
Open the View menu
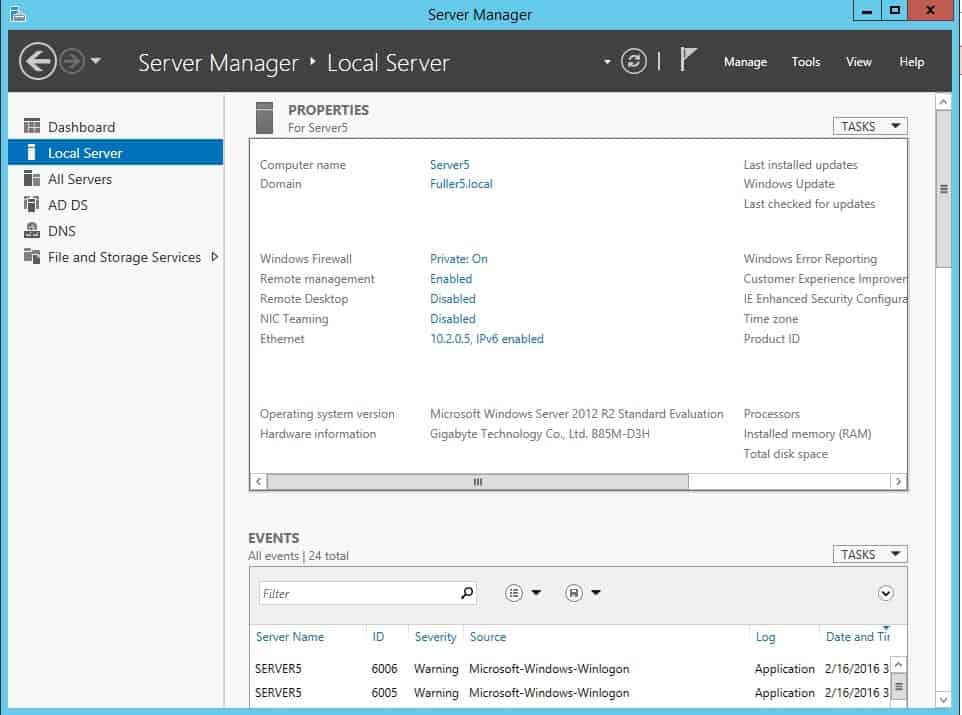point(858,62)
